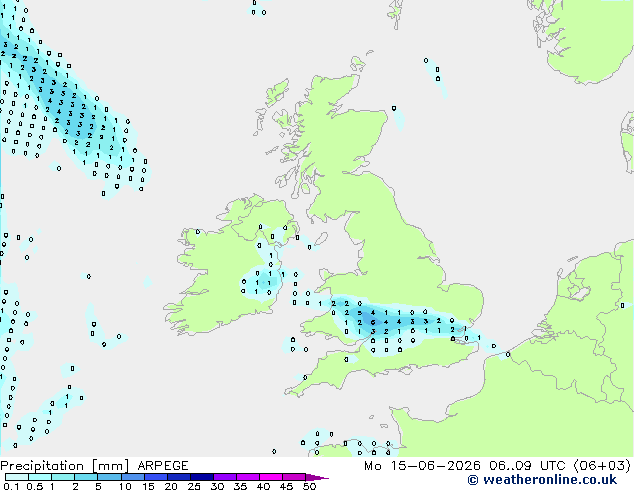Click the legend value '25'
Image resolution: width=634 pixels, height=490 pixels.
coord(194,486)
